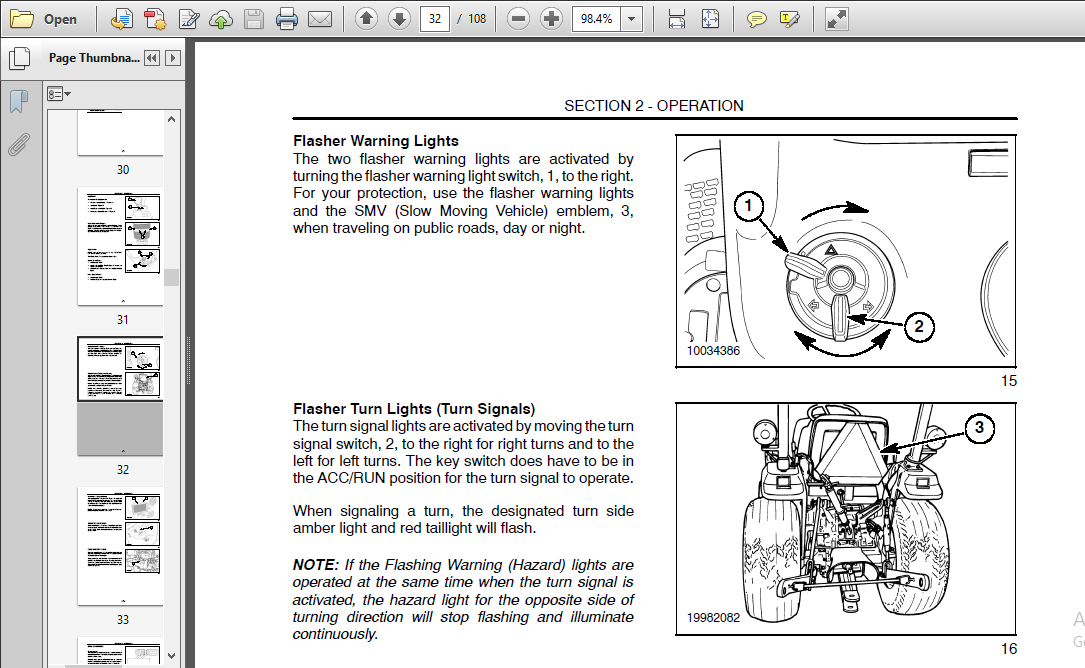Select the page 30 thumbnail

(120, 132)
